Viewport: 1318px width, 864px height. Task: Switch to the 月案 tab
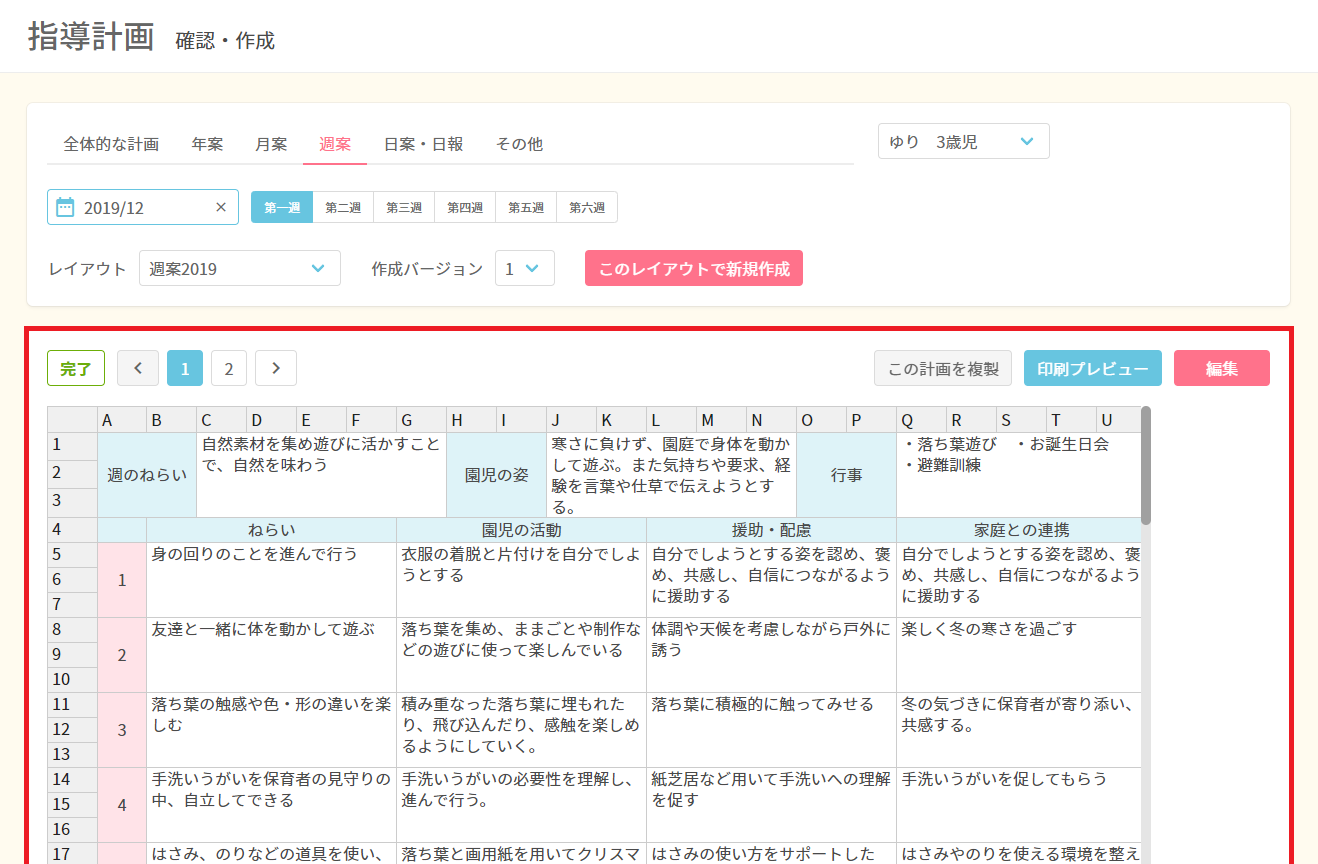tap(271, 144)
